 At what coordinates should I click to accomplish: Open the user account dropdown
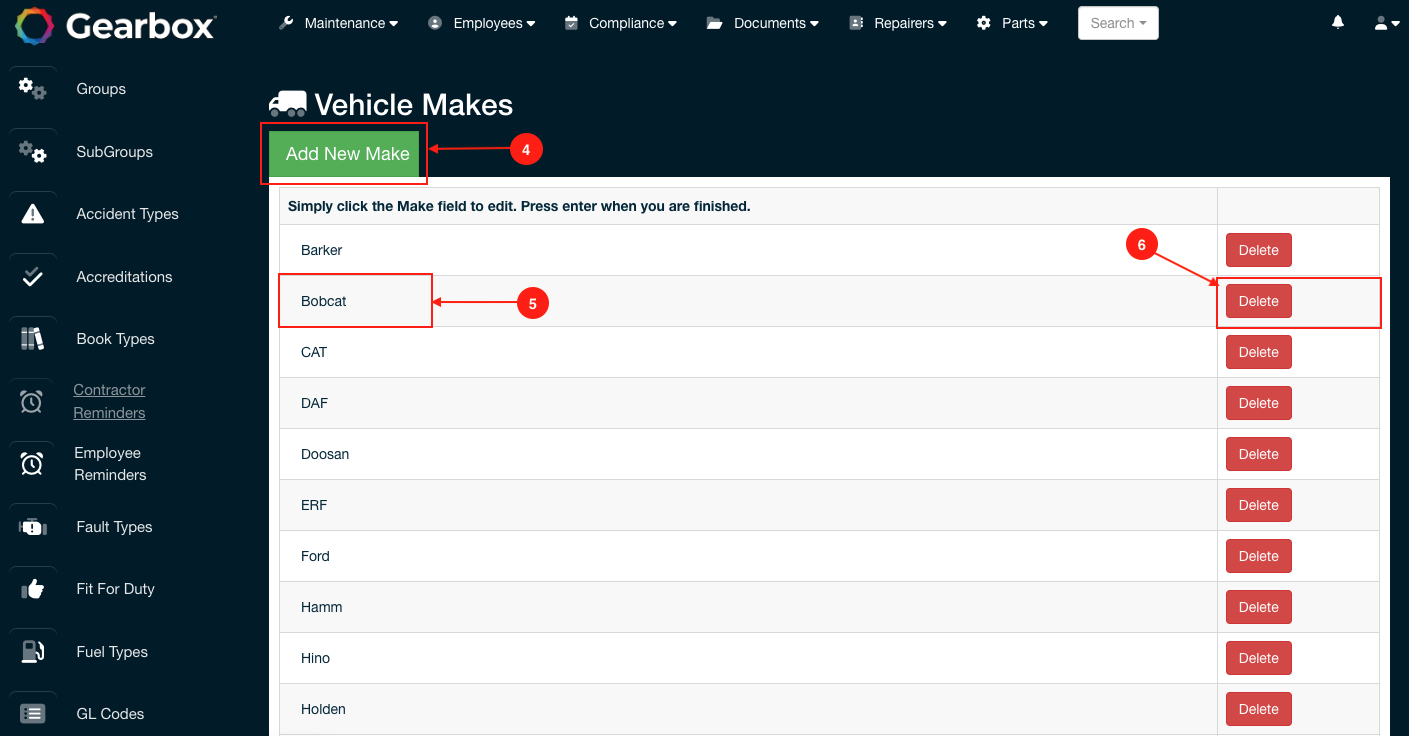click(x=1387, y=23)
